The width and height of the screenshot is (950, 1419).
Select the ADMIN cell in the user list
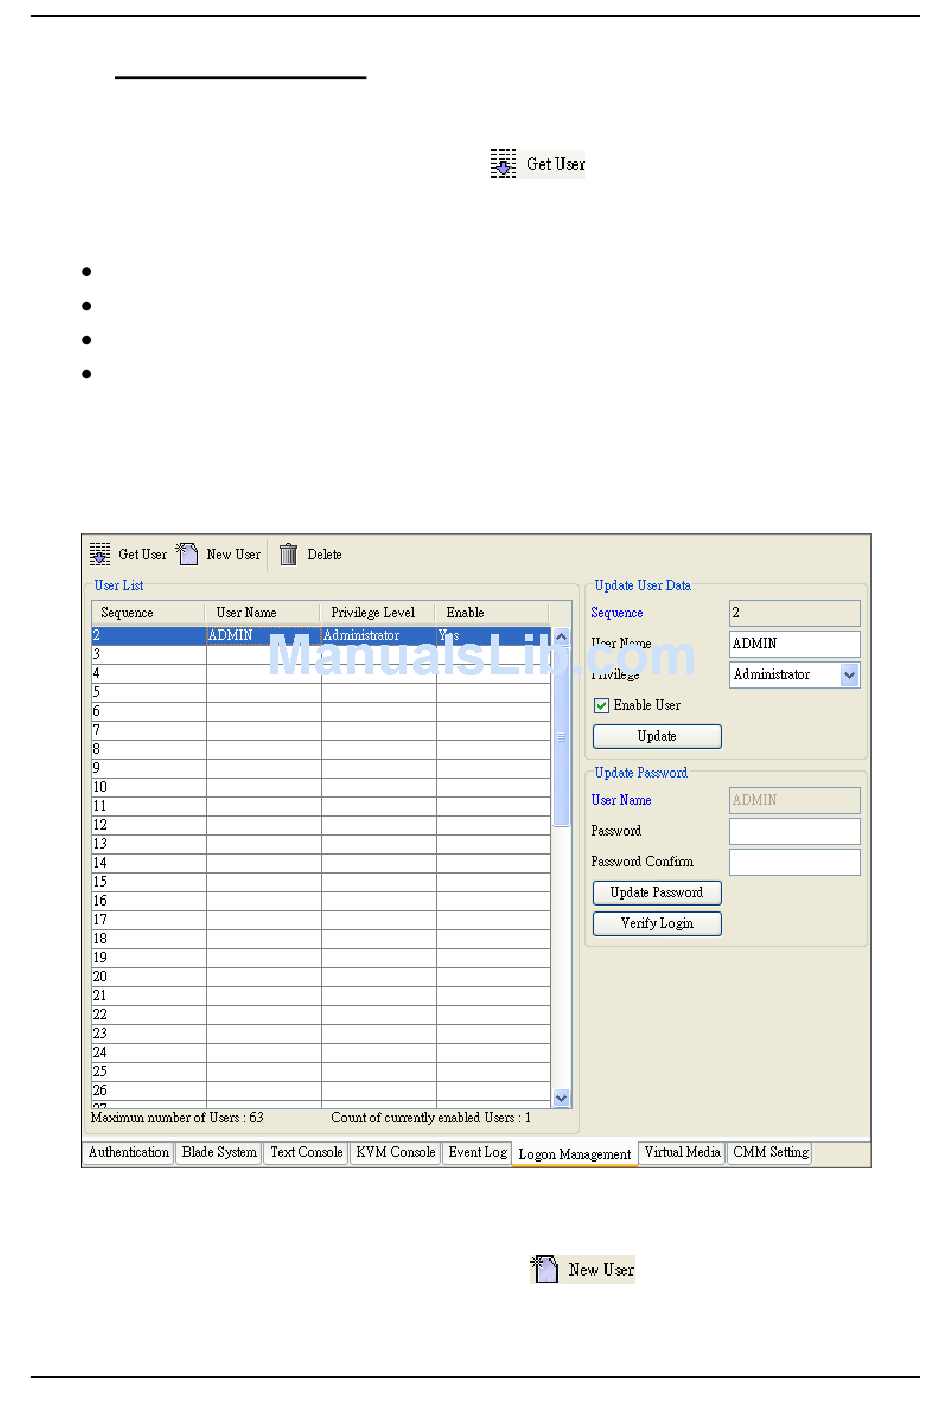point(264,636)
